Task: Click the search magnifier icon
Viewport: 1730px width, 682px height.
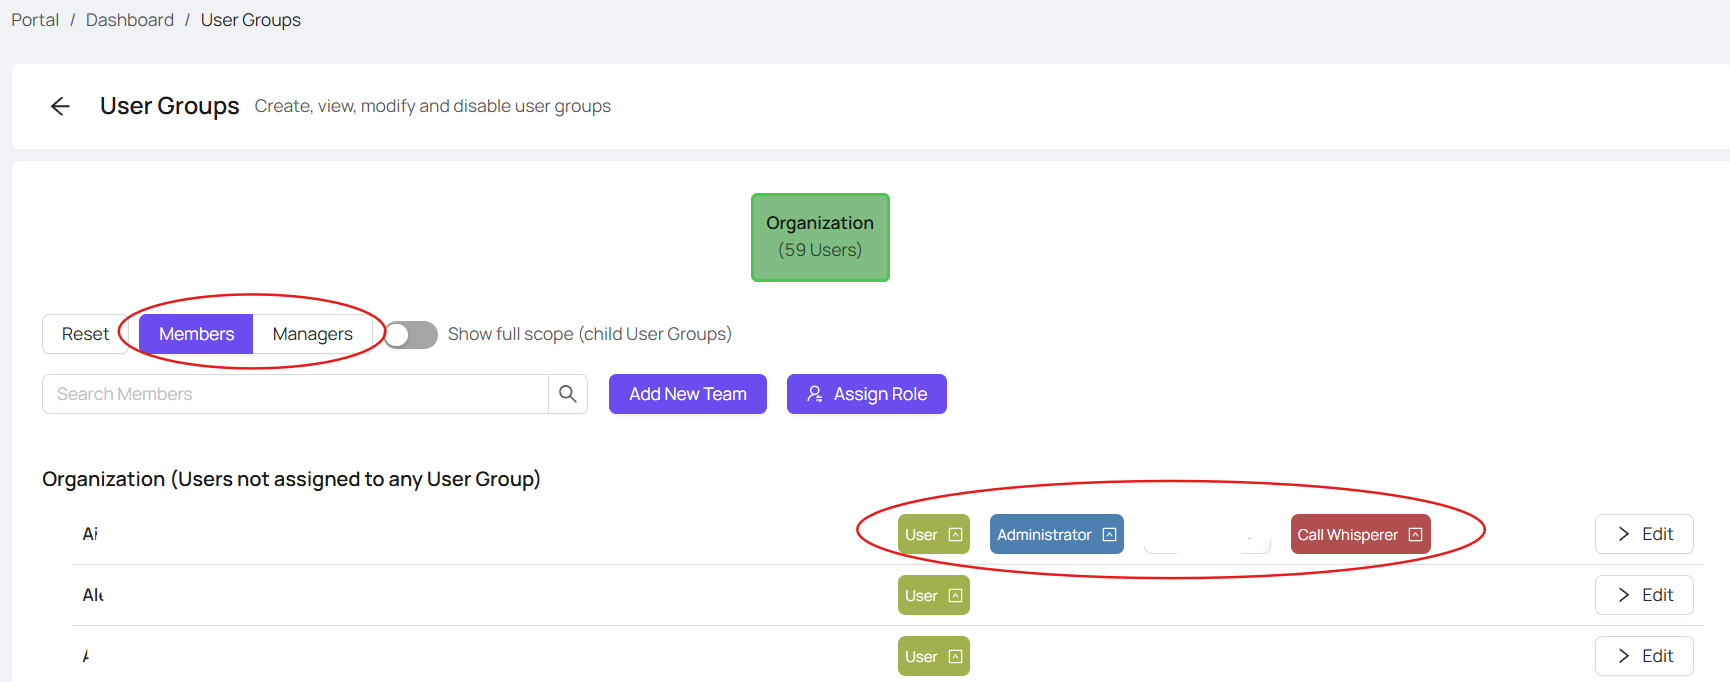Action: (568, 394)
